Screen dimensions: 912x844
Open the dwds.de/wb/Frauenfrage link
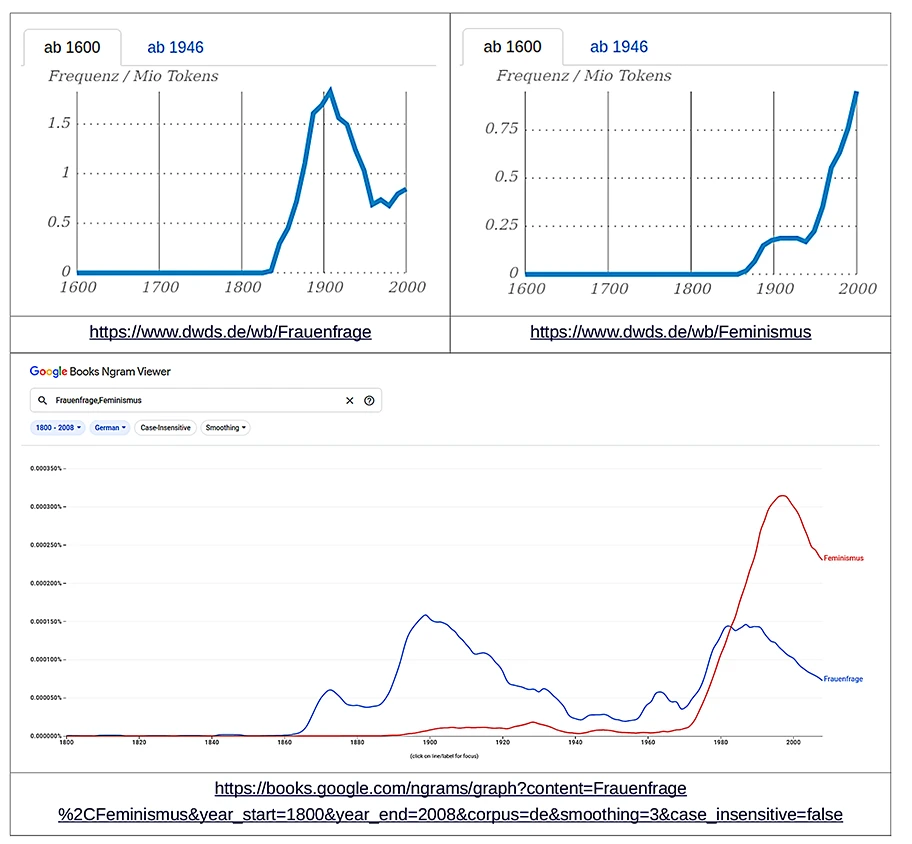230,332
